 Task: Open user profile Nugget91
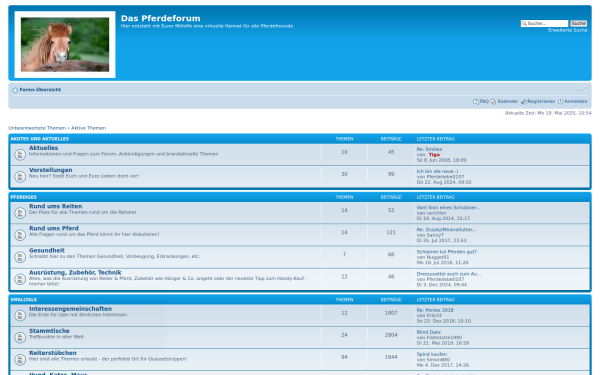(438, 257)
